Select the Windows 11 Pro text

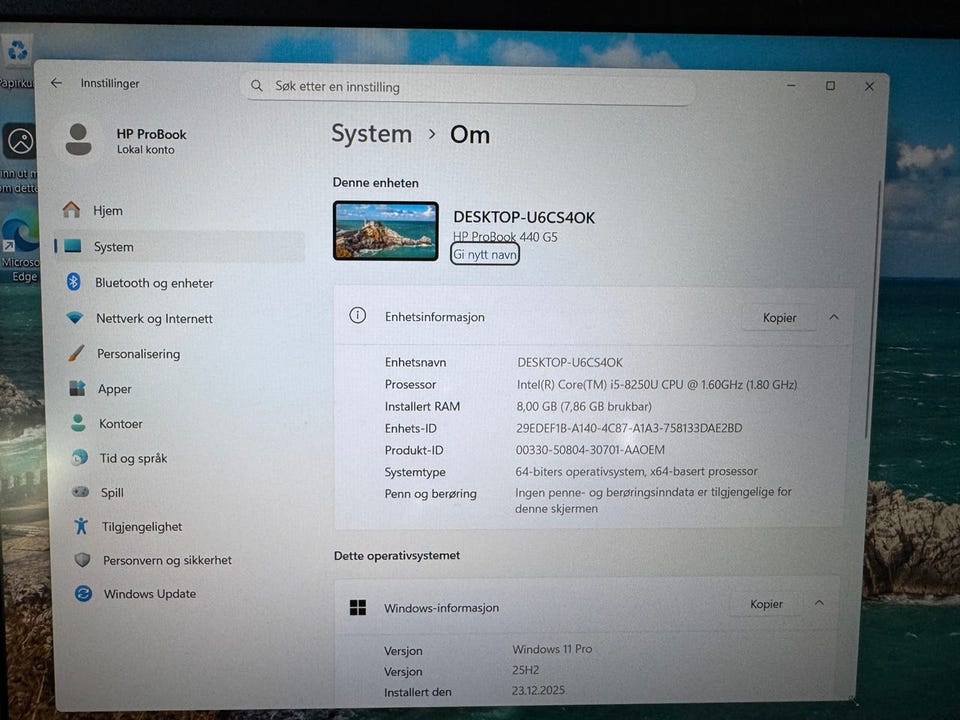552,649
